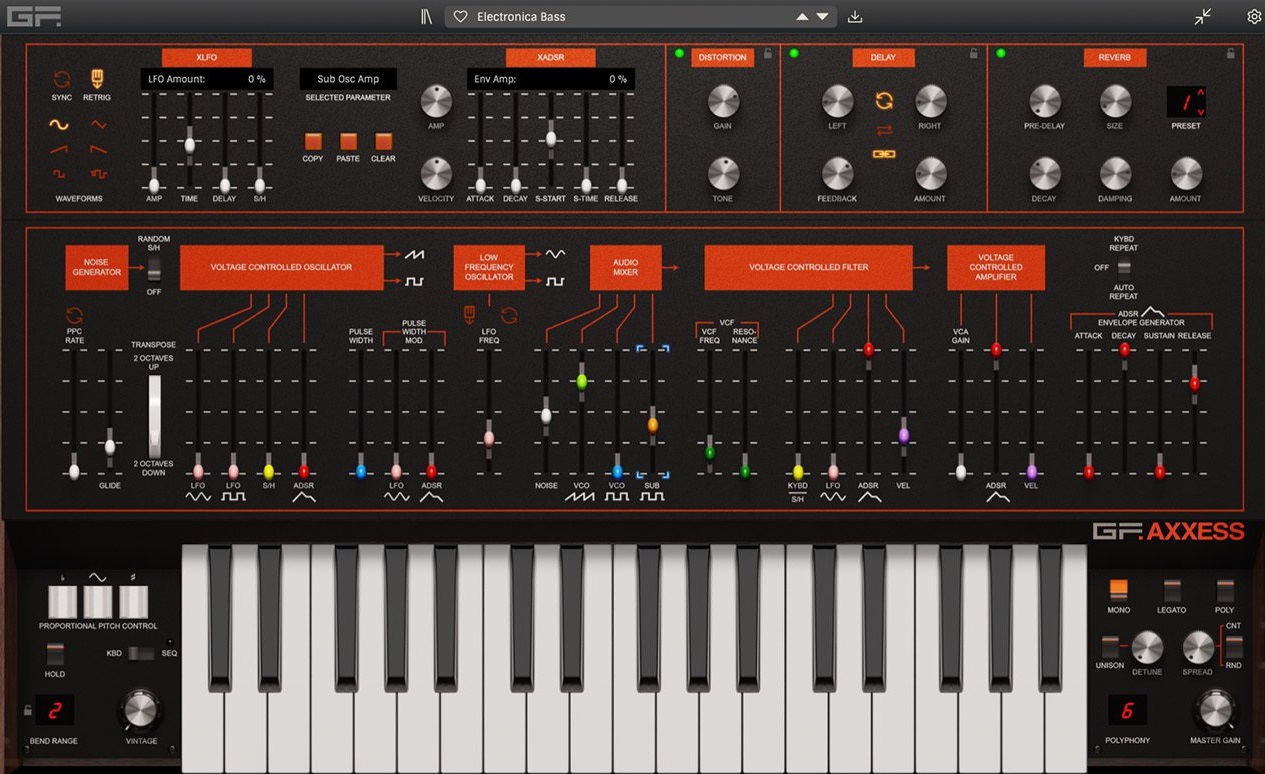The image size is (1265, 774).
Task: Flip the Noise Random S/H switch
Action: pos(154,268)
